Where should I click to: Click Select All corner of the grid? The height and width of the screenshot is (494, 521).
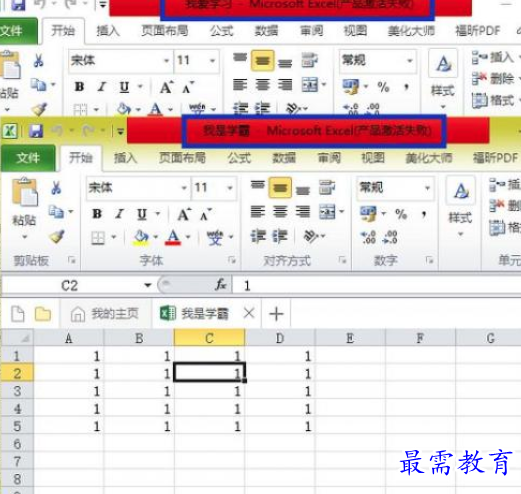click(17, 338)
